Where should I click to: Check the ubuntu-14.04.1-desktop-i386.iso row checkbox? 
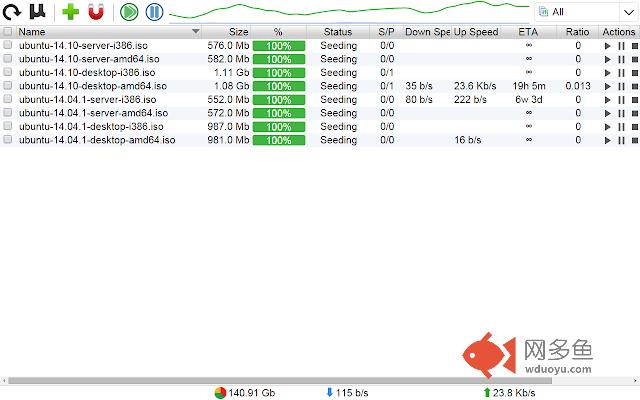tap(7, 126)
